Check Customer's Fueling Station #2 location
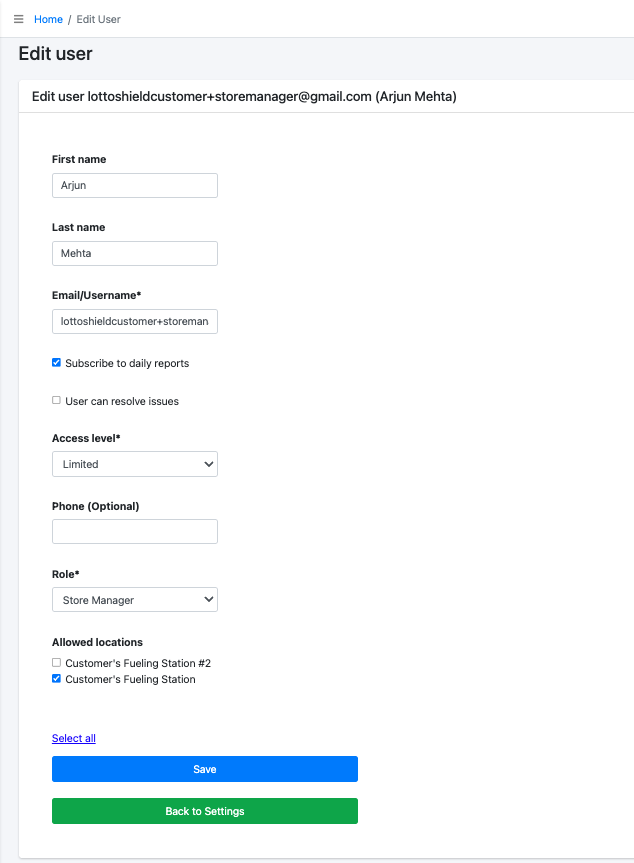This screenshot has height=863, width=634. (57, 663)
